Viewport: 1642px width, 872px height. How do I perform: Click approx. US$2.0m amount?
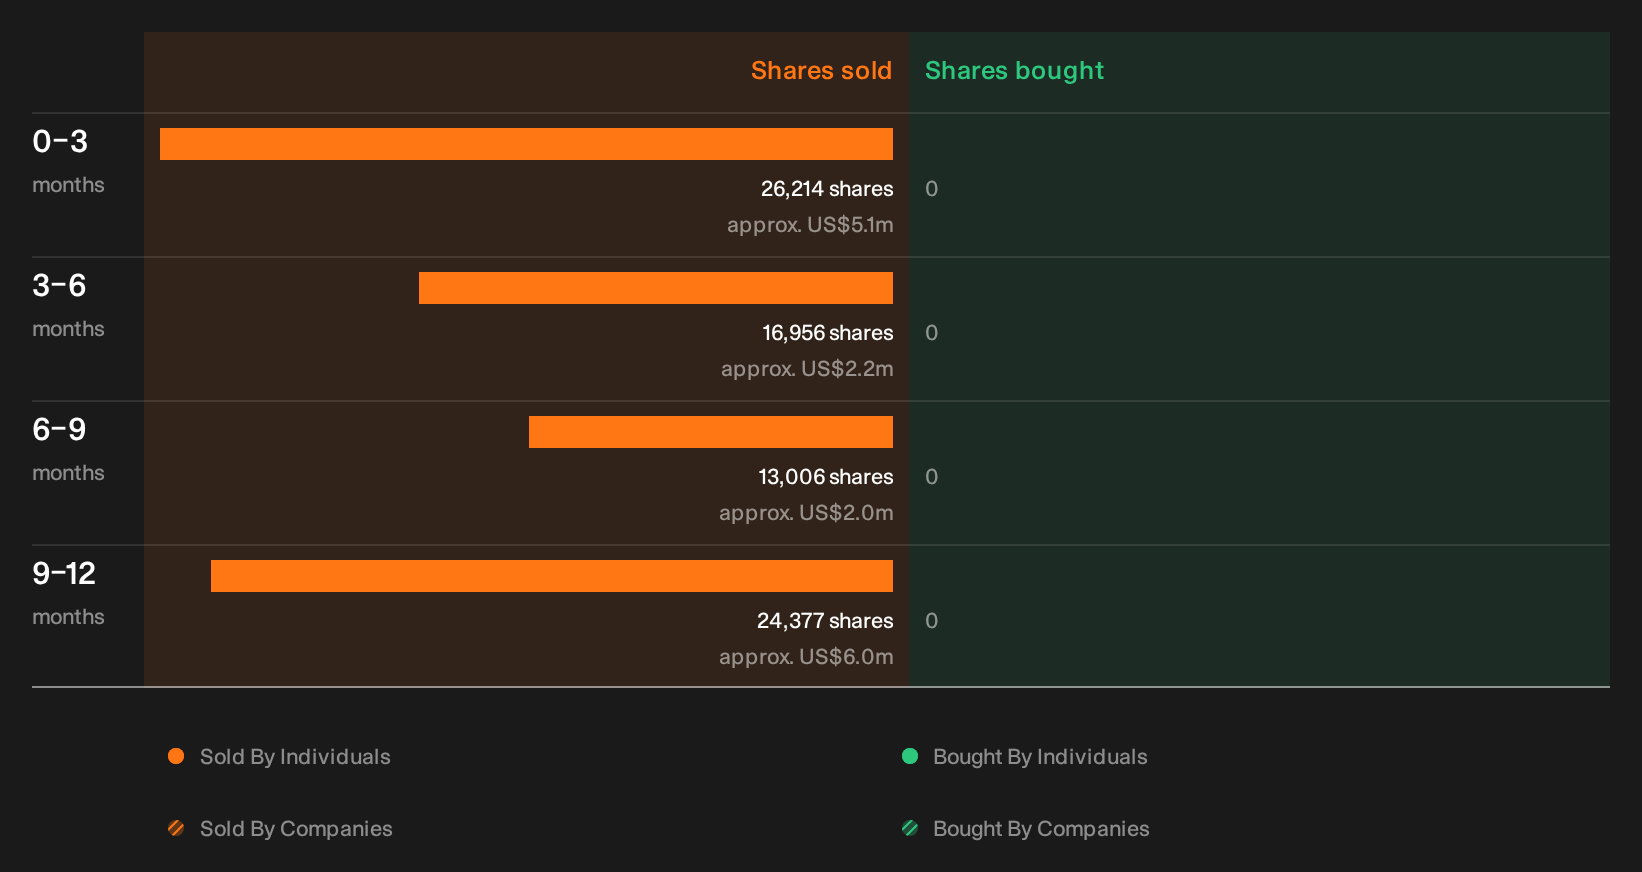click(806, 513)
